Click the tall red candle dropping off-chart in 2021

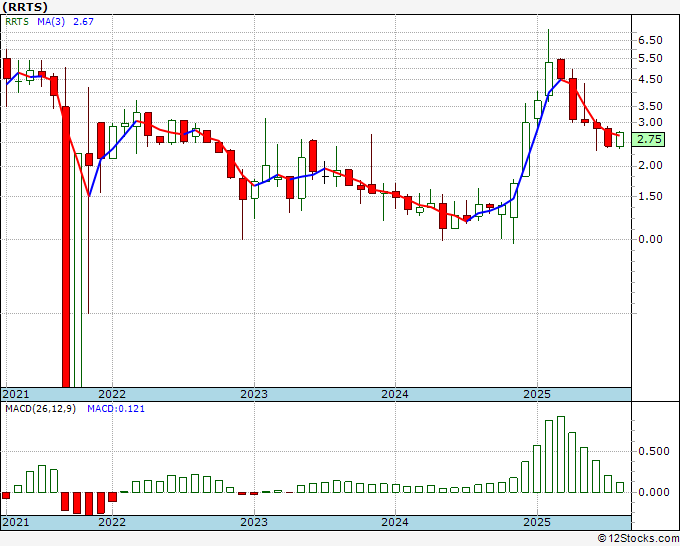[x=66, y=246]
